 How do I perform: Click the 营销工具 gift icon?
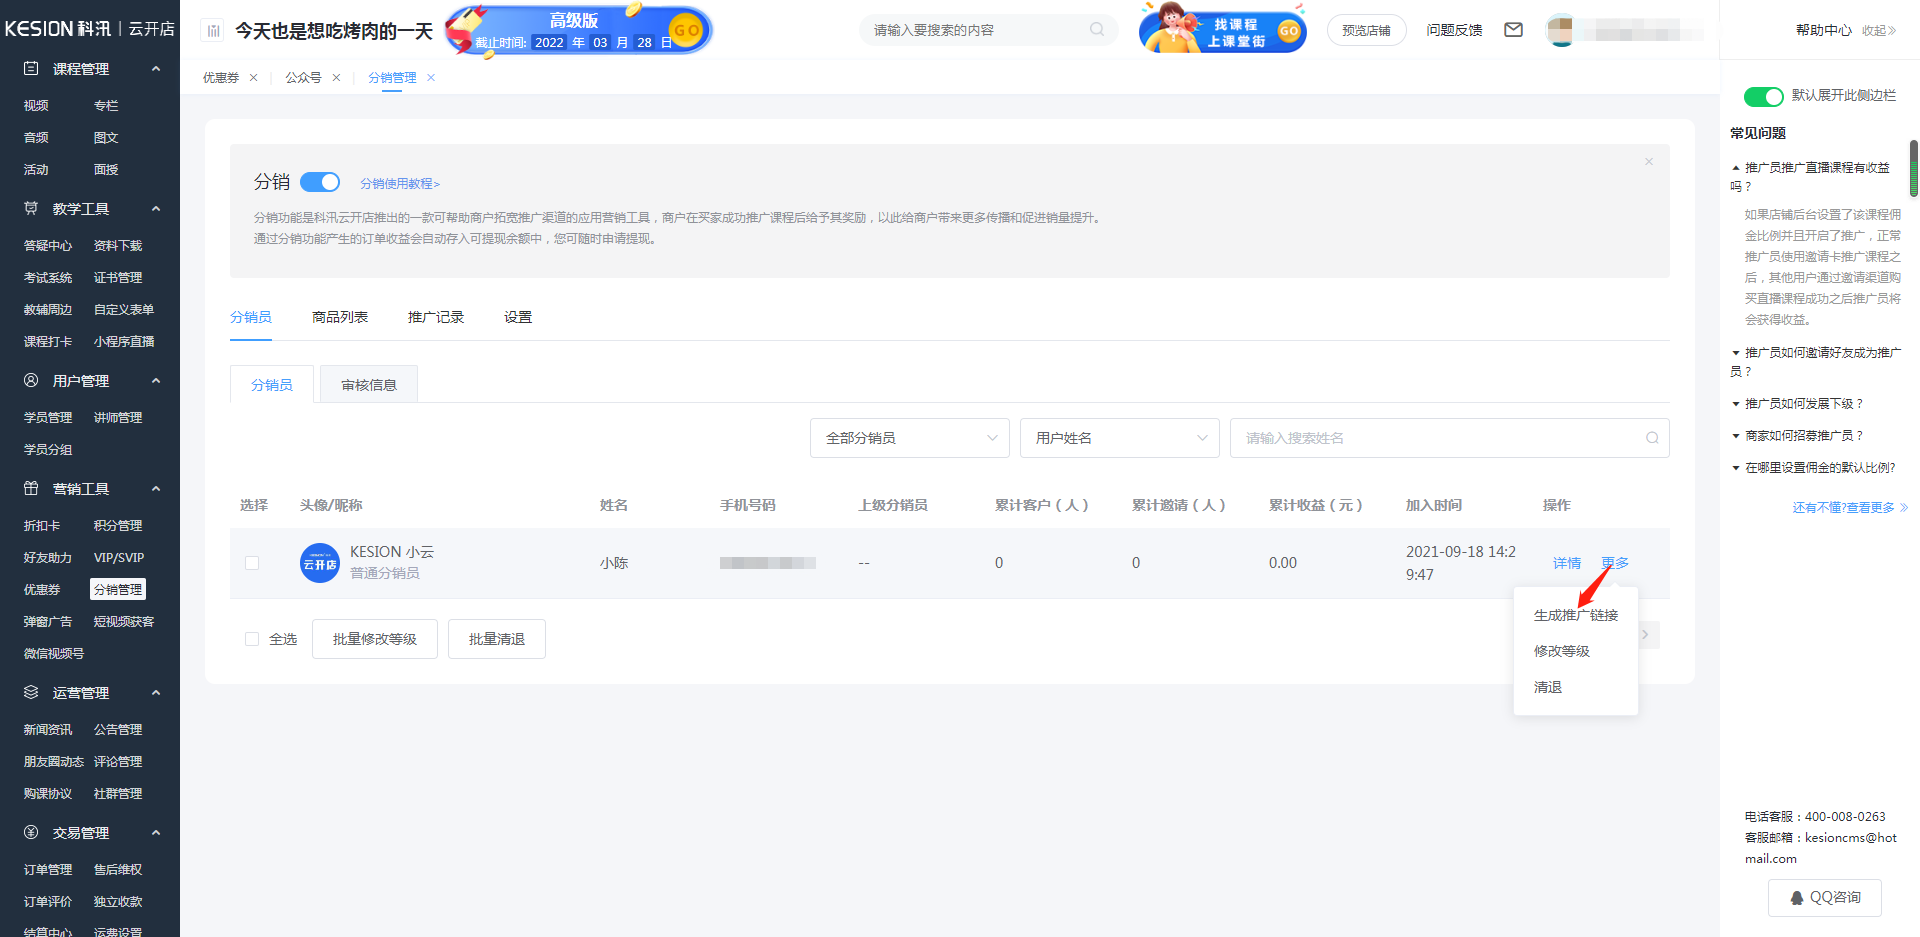[31, 489]
